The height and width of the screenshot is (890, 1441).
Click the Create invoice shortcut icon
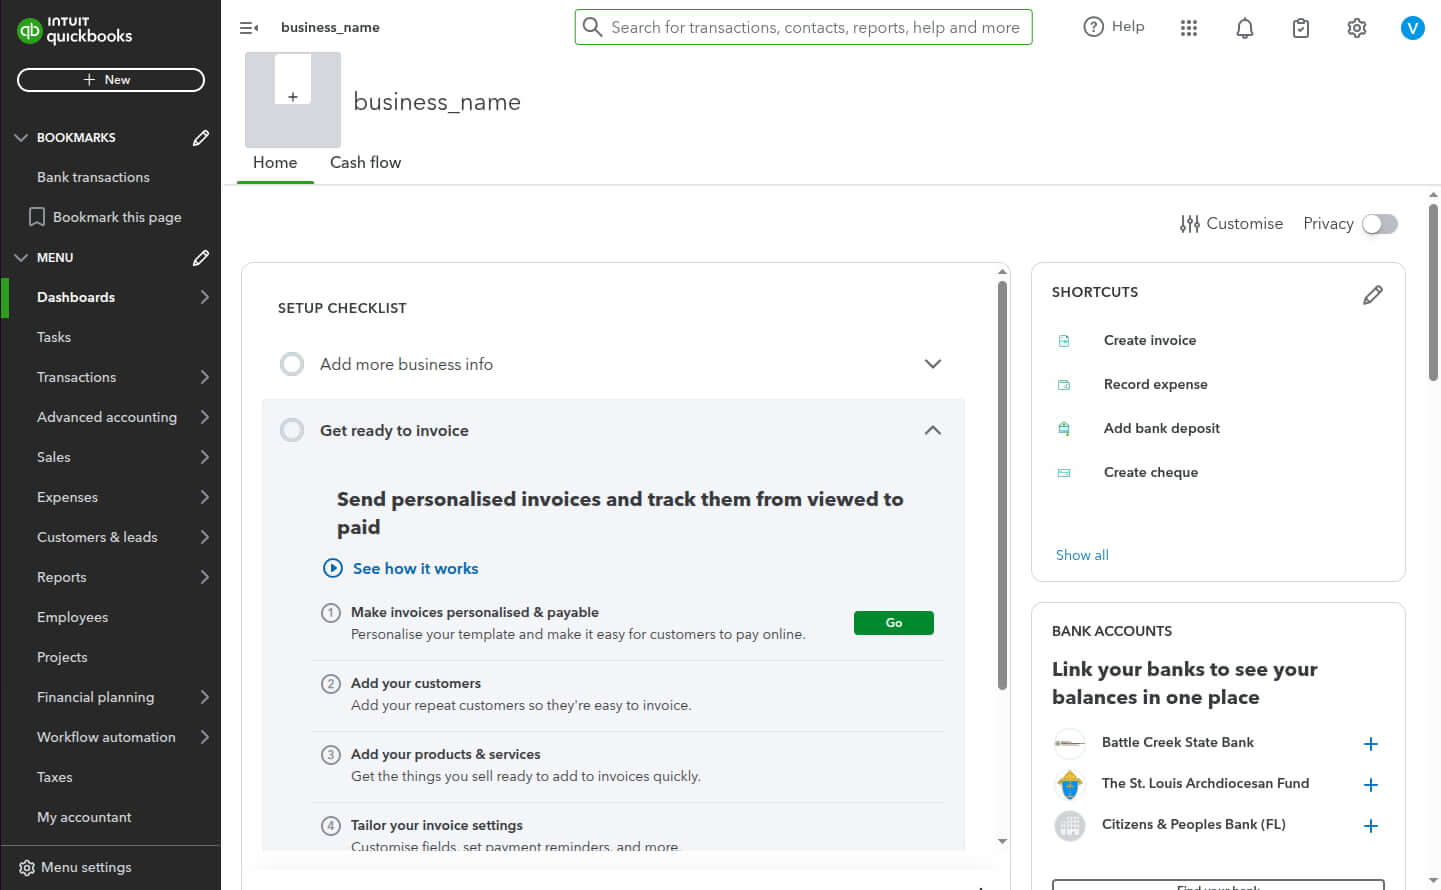click(x=1064, y=341)
